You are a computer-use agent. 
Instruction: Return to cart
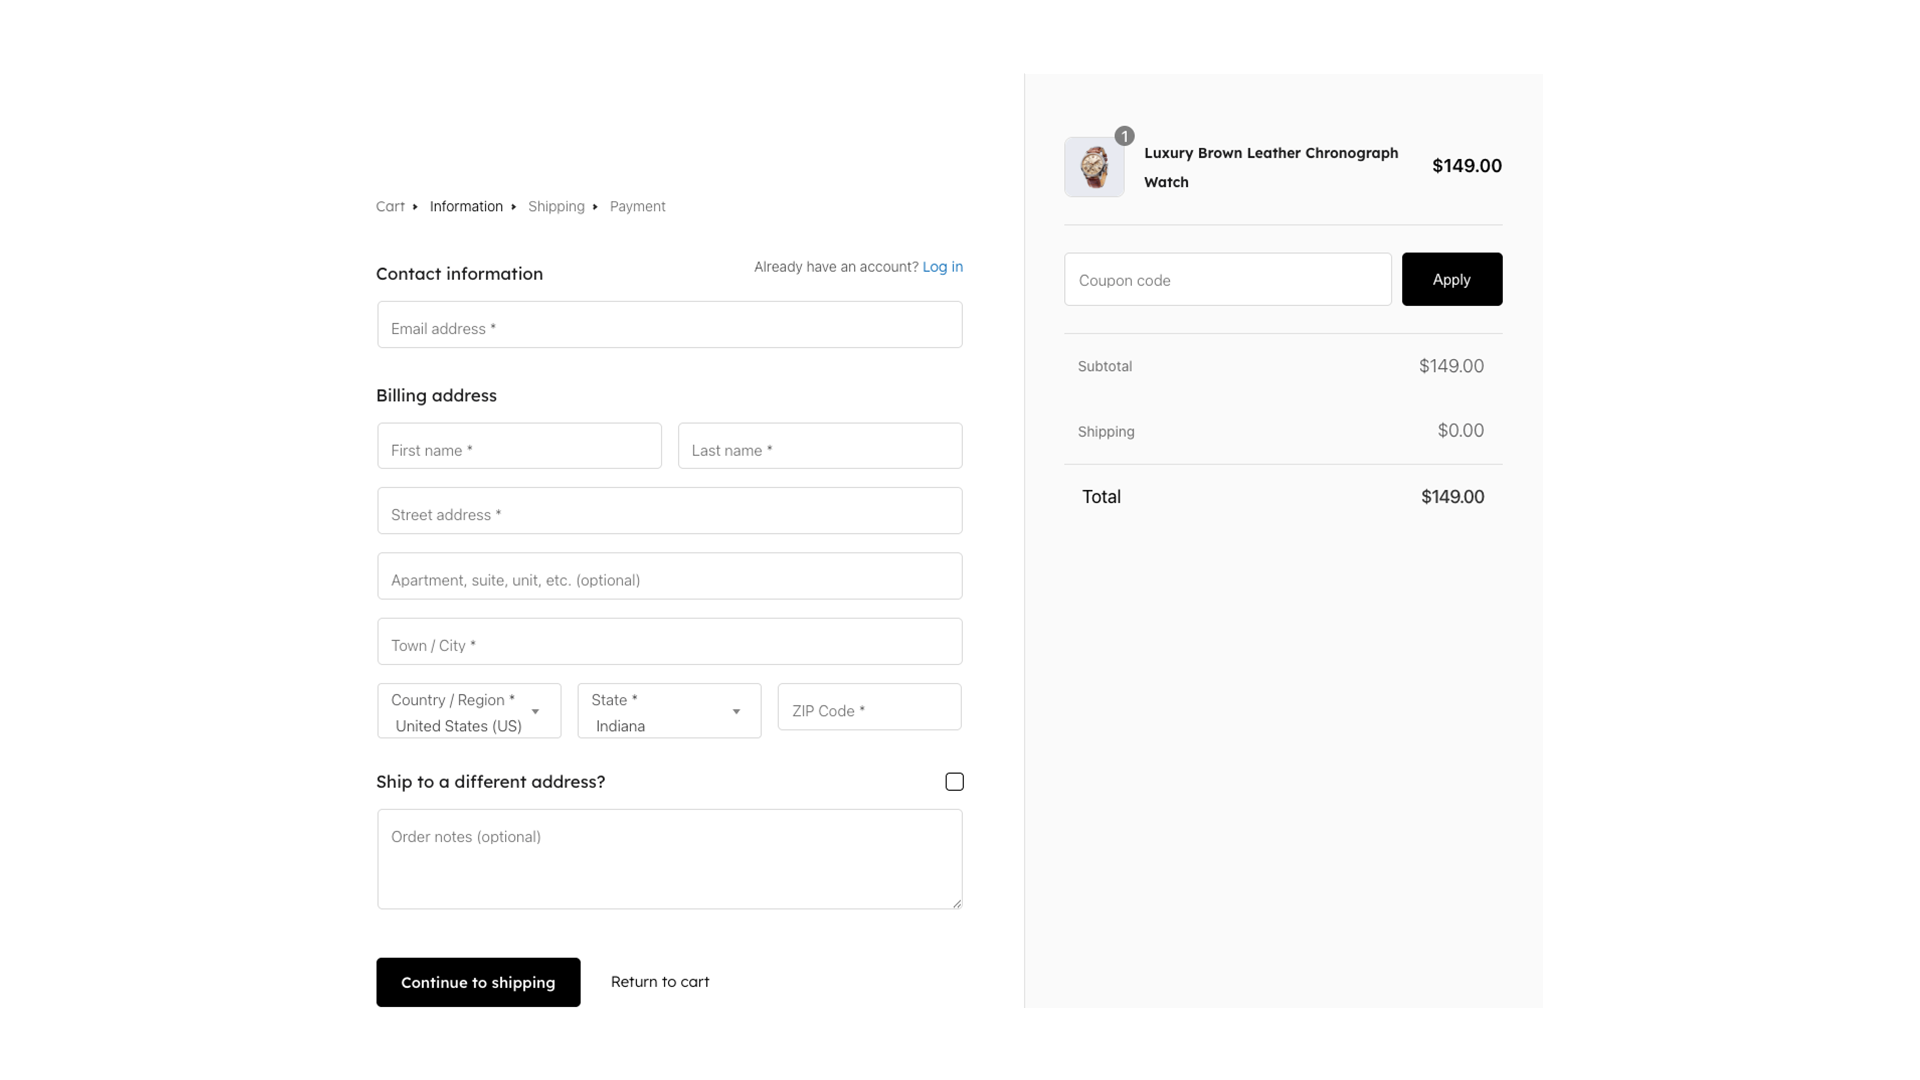(x=660, y=982)
